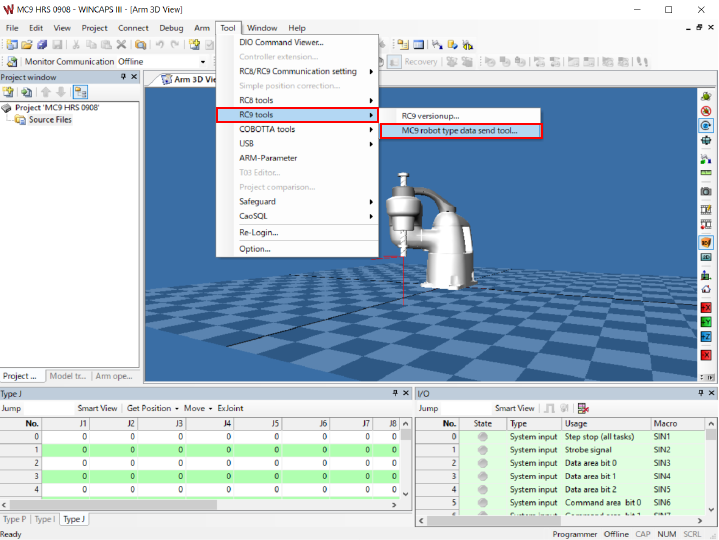Click the rotate view icon in side toolbar
The height and width of the screenshot is (540, 719).
coord(706,126)
